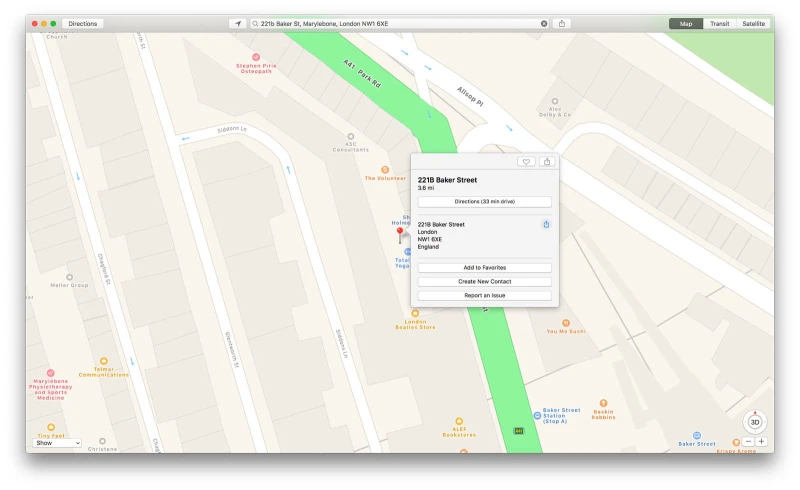Click the Total Yoga marker label
Image resolution: width=800 pixels, height=490 pixels.
(x=402, y=263)
